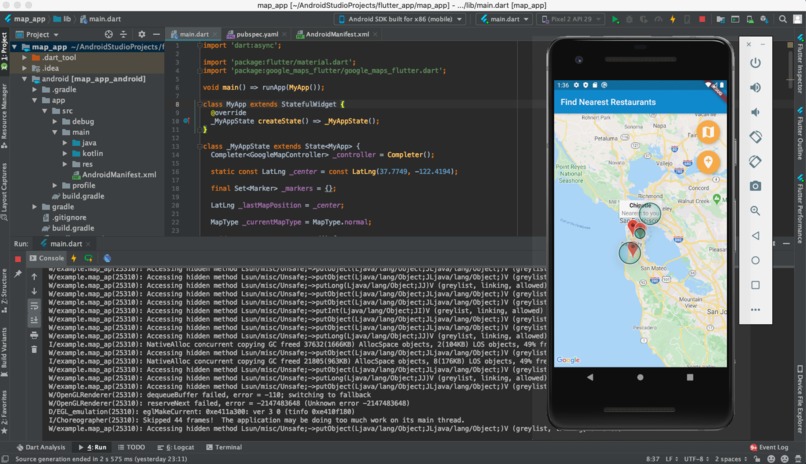The width and height of the screenshot is (806, 464).
Task: Click lib breadcrumb in navigation bar
Action: click(63, 19)
